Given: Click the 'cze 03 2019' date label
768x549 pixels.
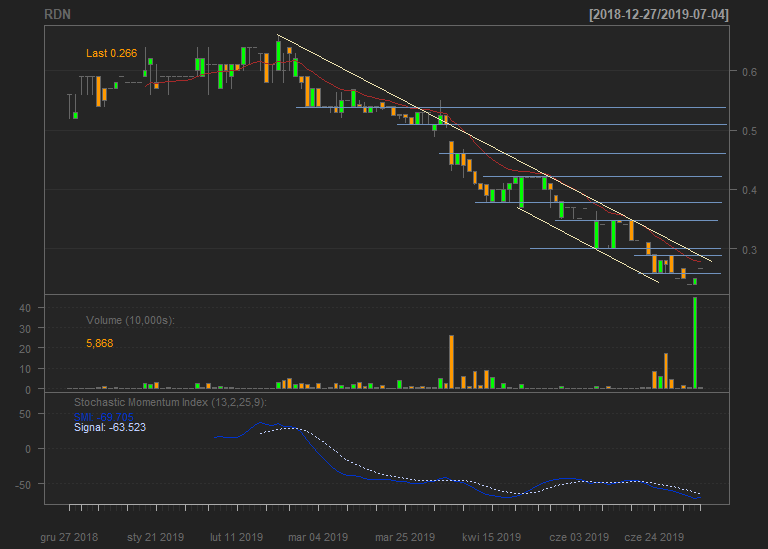Looking at the screenshot, I should (579, 537).
